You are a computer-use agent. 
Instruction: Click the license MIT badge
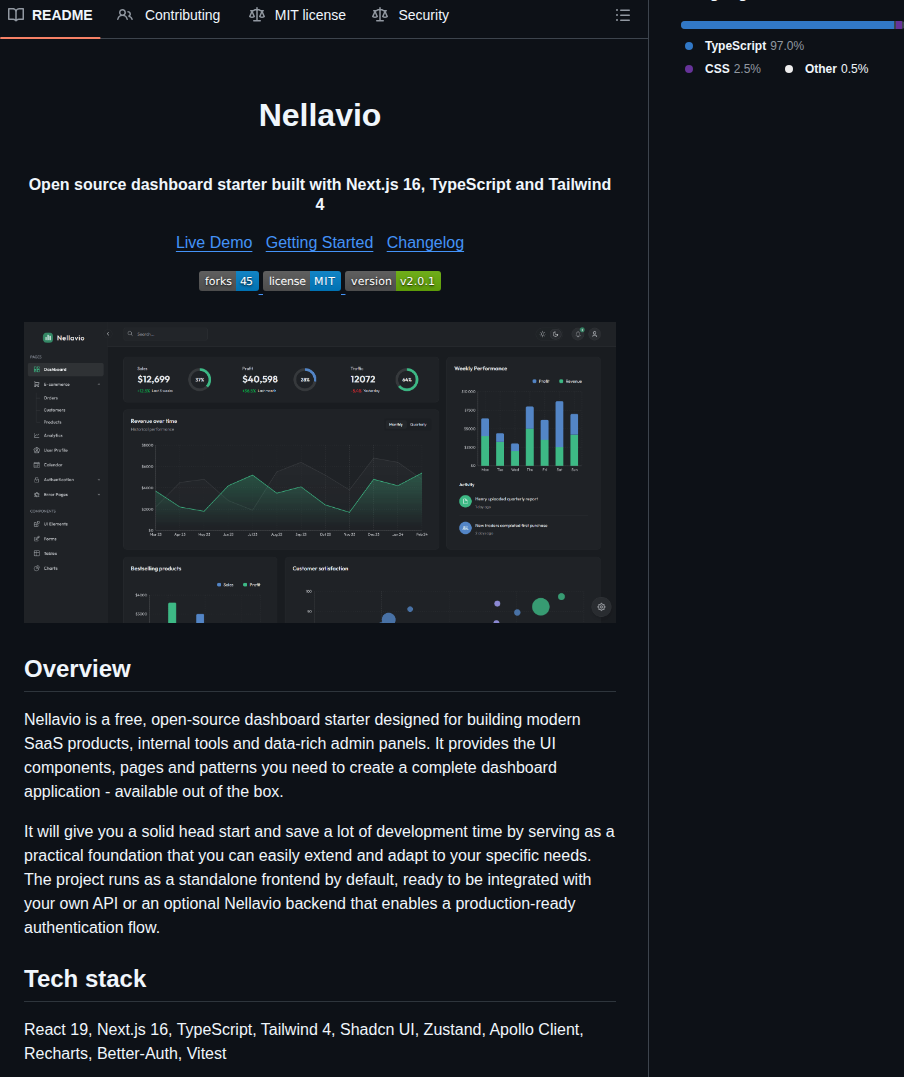click(x=302, y=281)
